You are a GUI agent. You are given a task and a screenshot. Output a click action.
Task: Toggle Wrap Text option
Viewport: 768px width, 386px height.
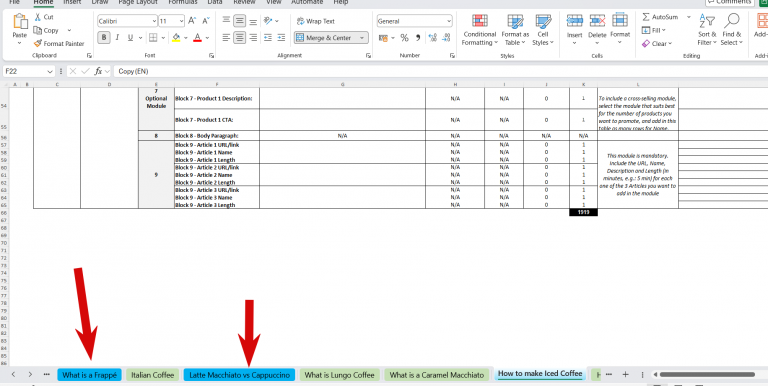(x=315, y=21)
